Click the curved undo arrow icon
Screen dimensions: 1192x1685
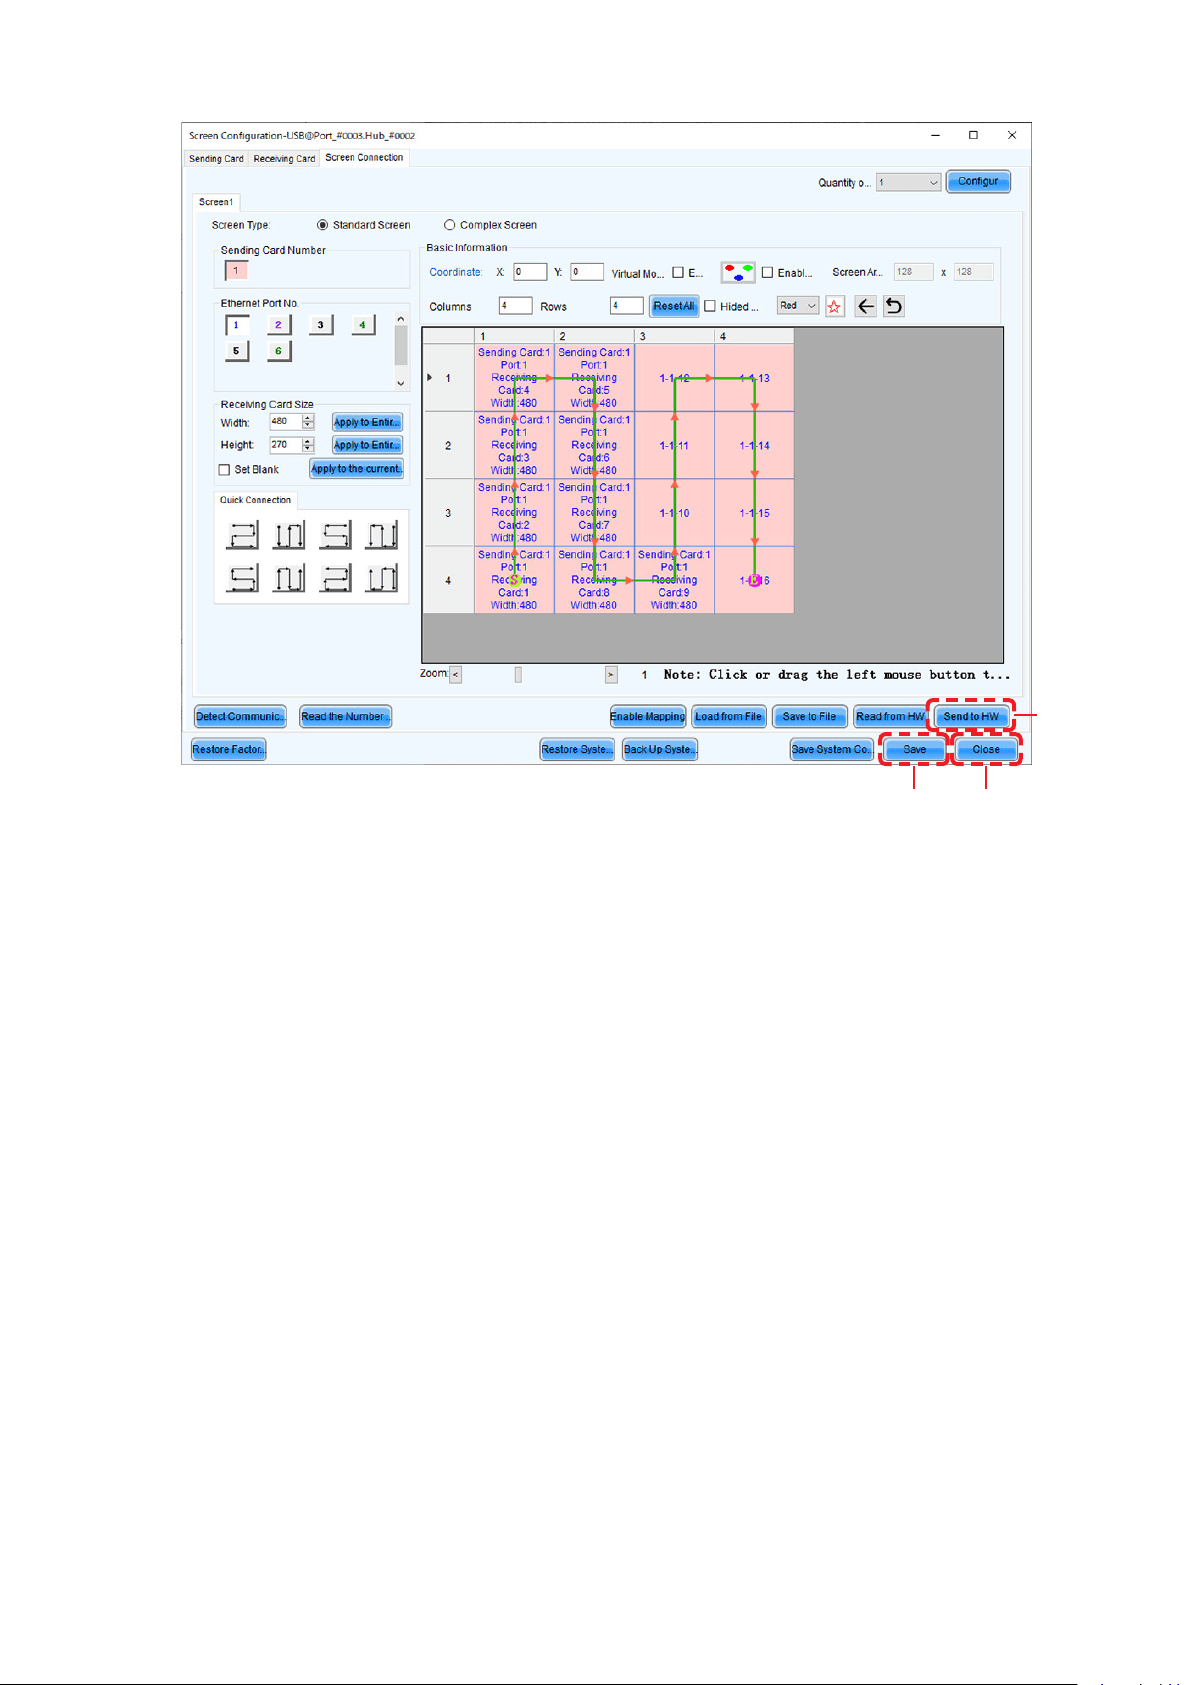click(x=894, y=307)
